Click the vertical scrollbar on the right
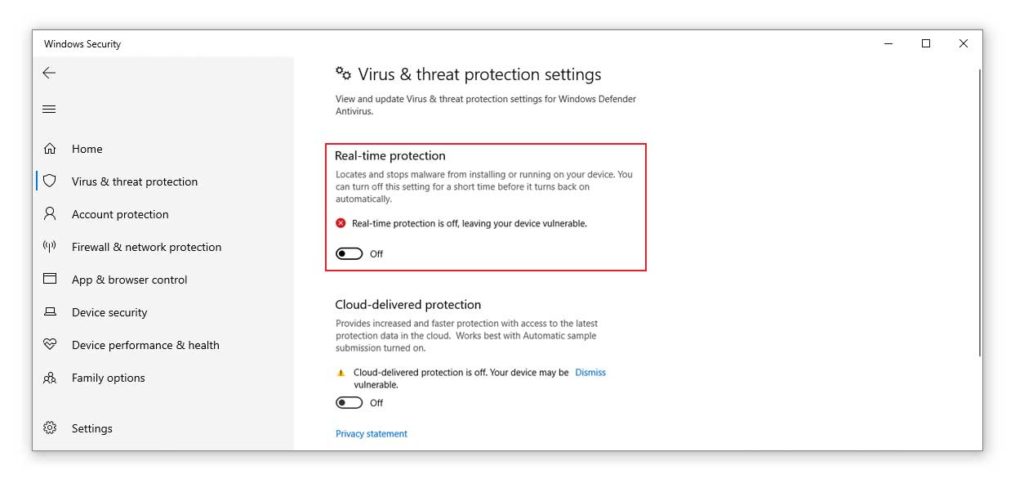This screenshot has width=1024, height=488. tap(979, 212)
